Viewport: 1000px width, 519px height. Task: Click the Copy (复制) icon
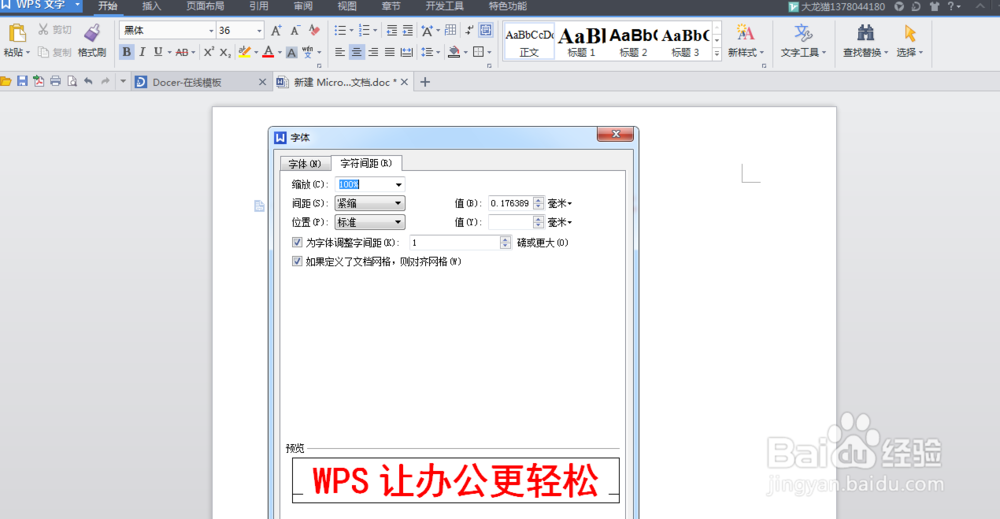(x=43, y=52)
